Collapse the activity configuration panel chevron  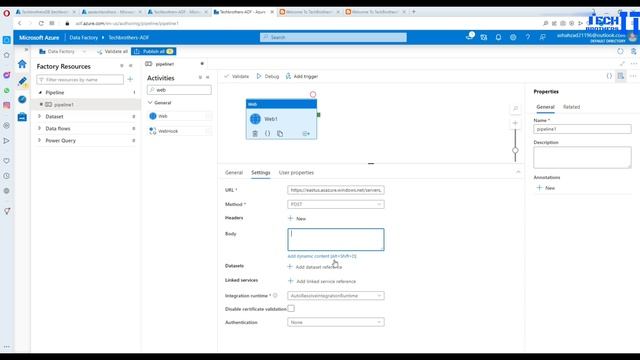tap(518, 172)
